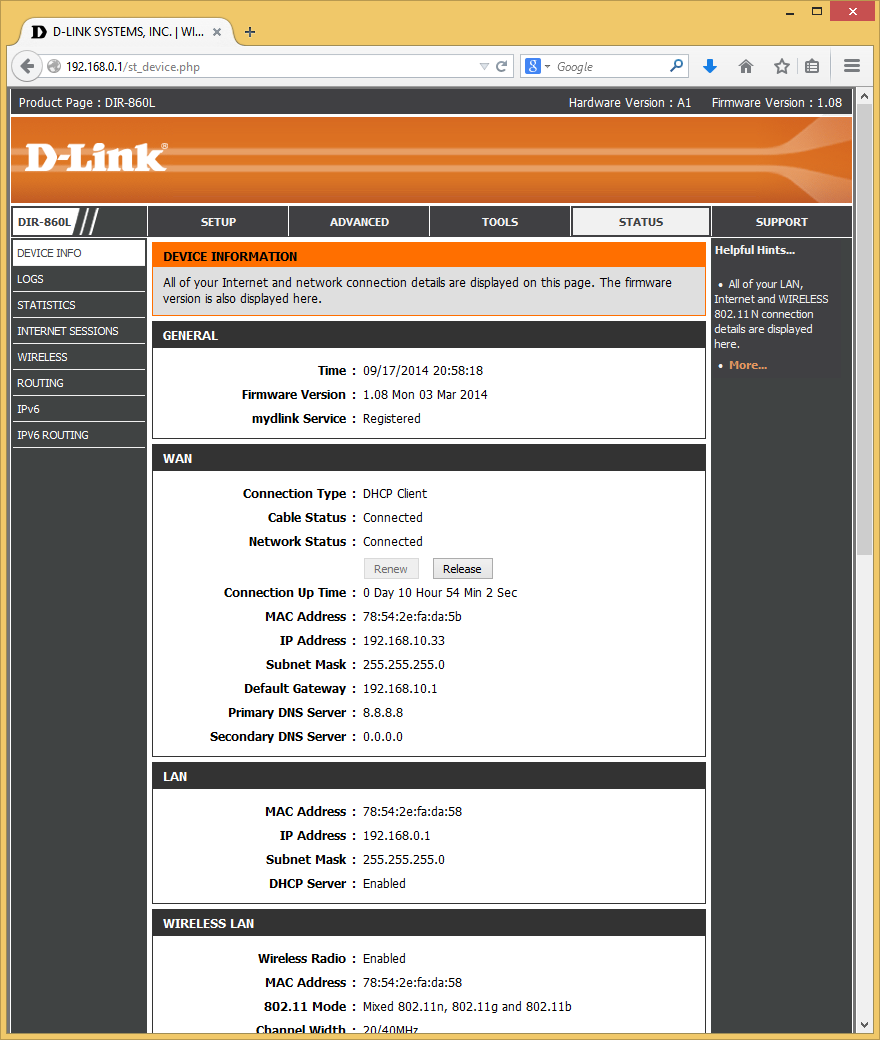The width and height of the screenshot is (880, 1040).
Task: Click the LAN IP address 192.168.0.1
Action: pos(396,835)
